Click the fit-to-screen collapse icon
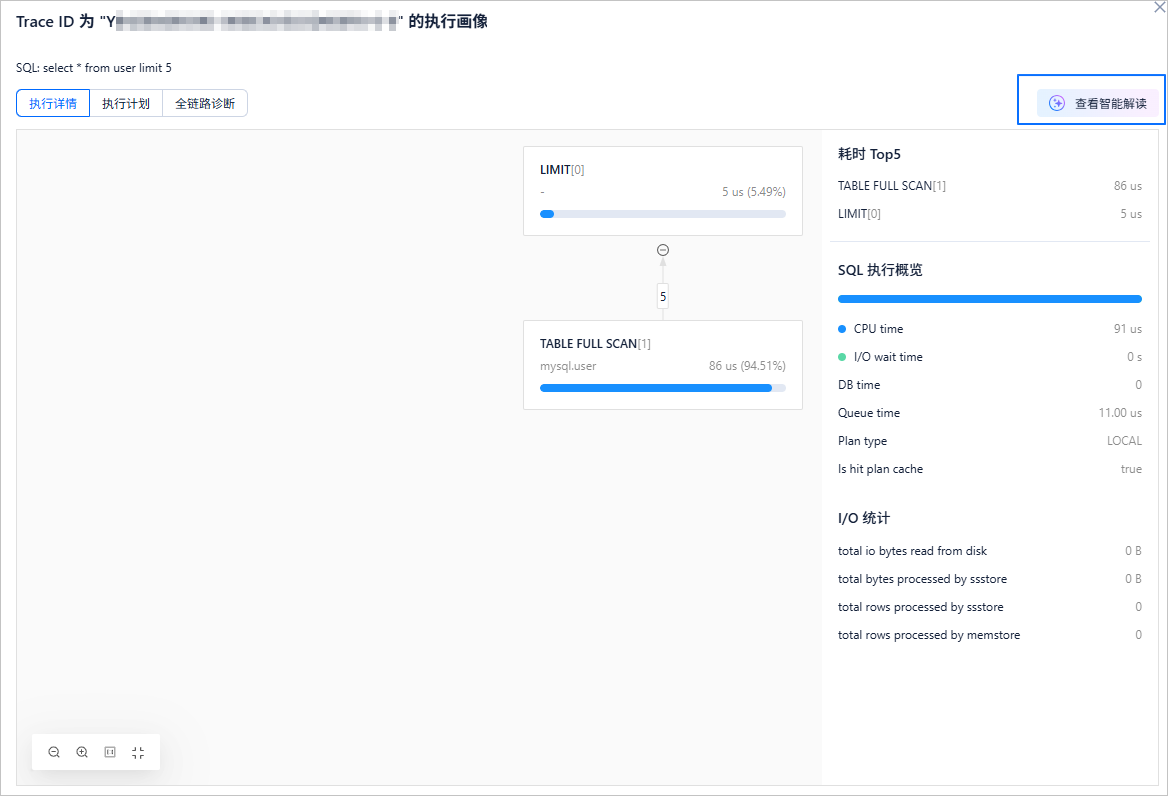 tap(138, 752)
